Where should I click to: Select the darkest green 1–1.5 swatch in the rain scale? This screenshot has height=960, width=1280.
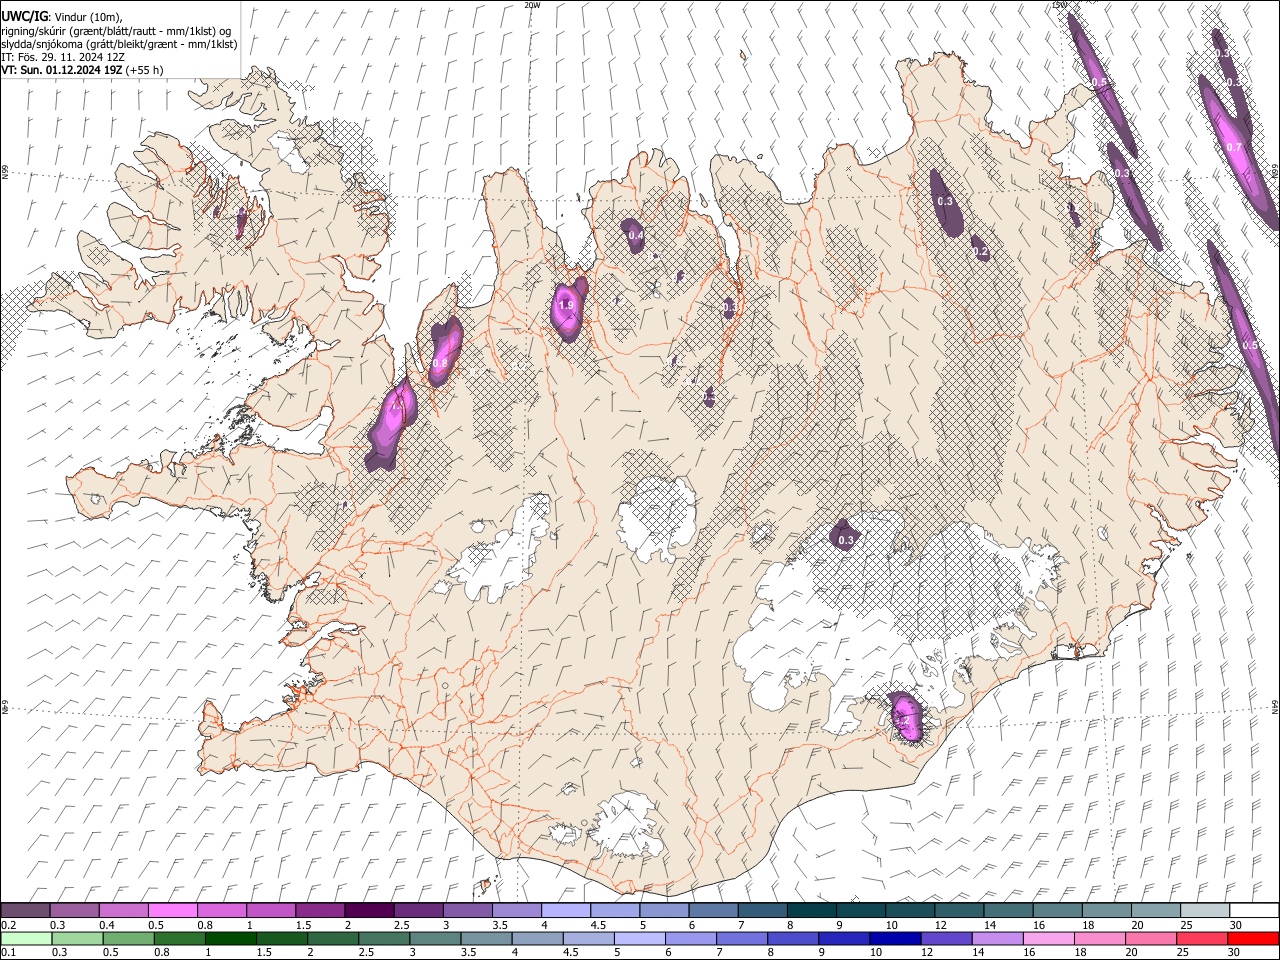[230, 938]
